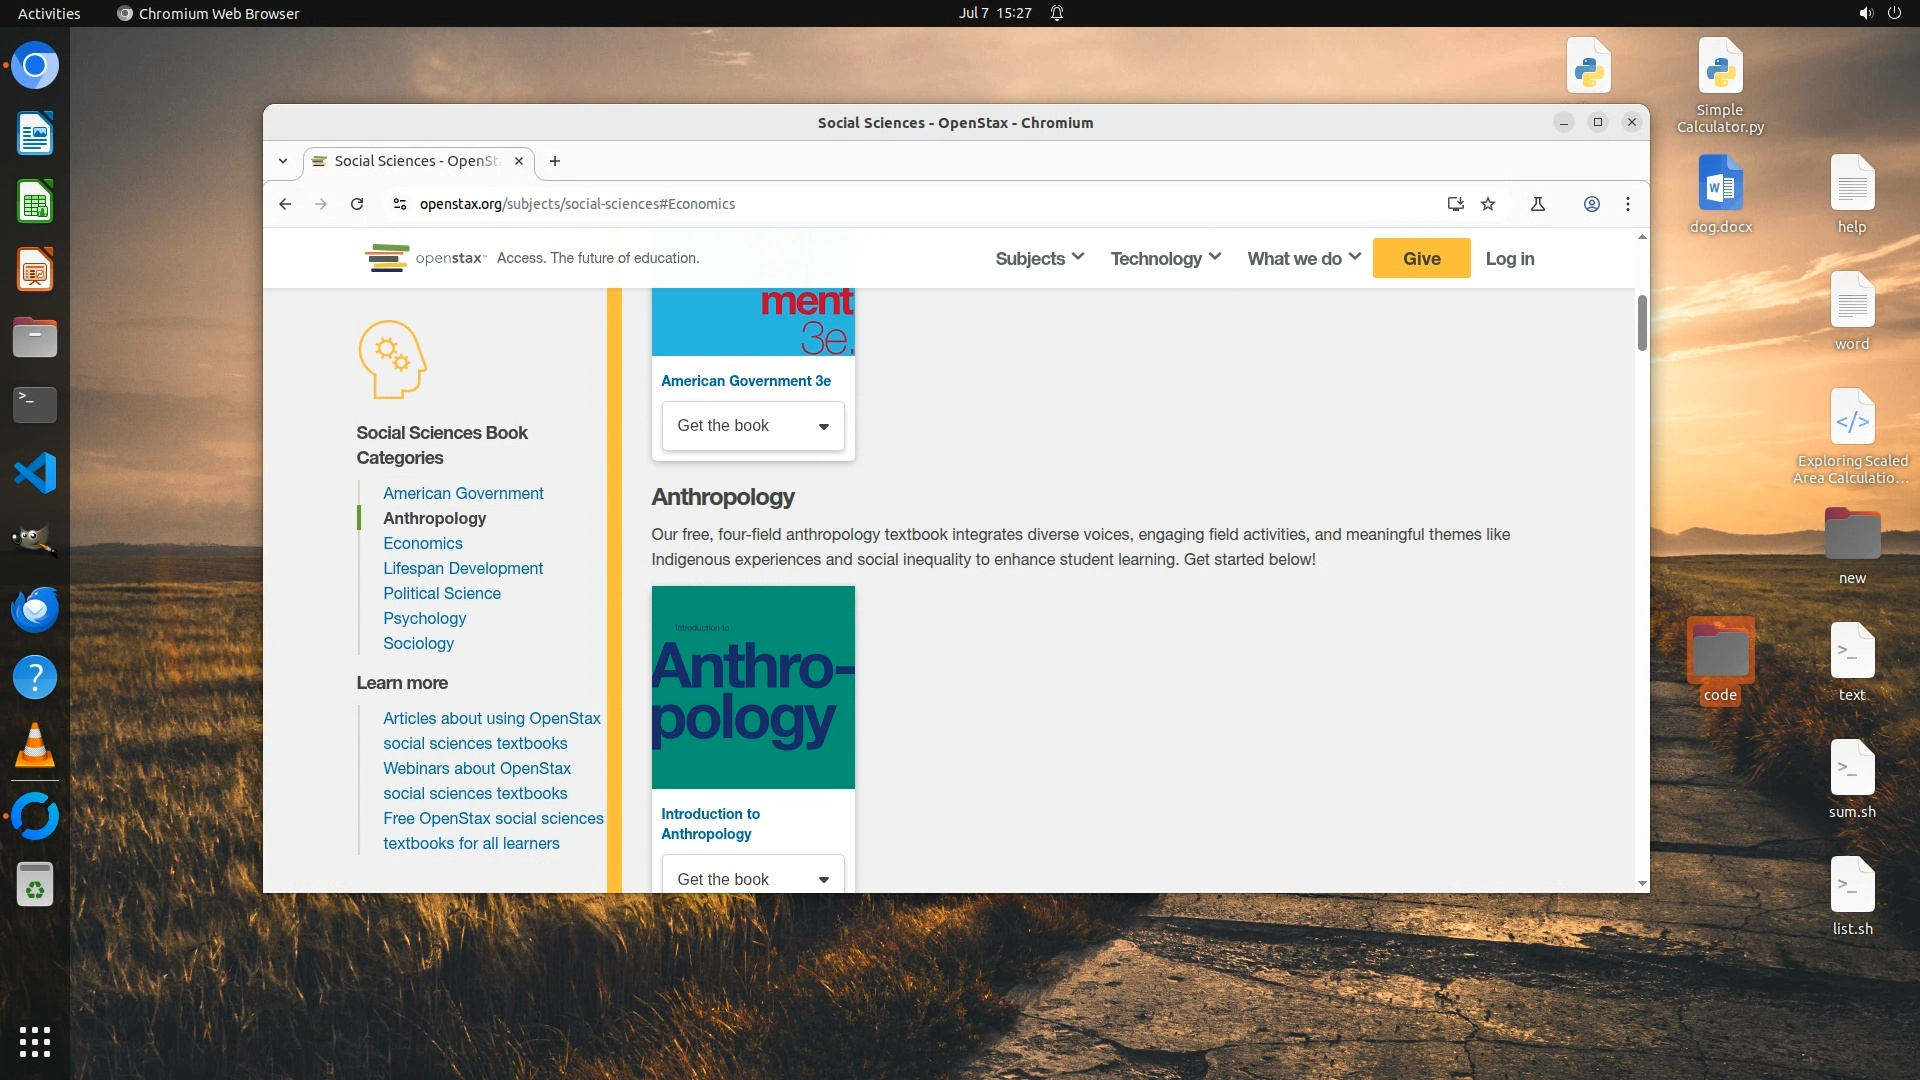This screenshot has width=1920, height=1080.
Task: Click the back navigation arrow
Action: [x=285, y=204]
